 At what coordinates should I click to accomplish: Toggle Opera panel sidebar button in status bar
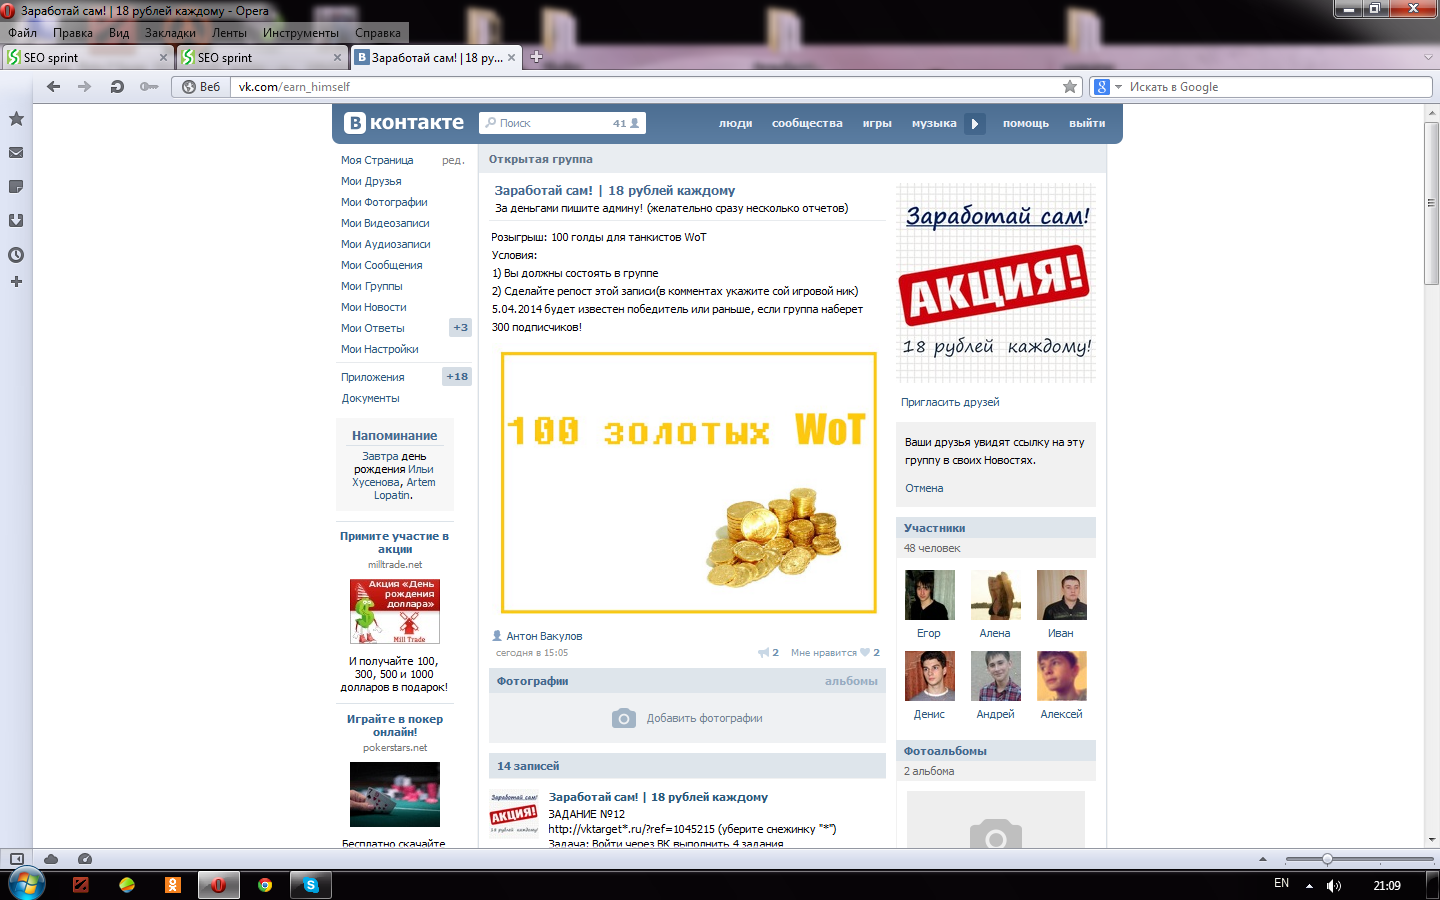pyautogui.click(x=16, y=859)
